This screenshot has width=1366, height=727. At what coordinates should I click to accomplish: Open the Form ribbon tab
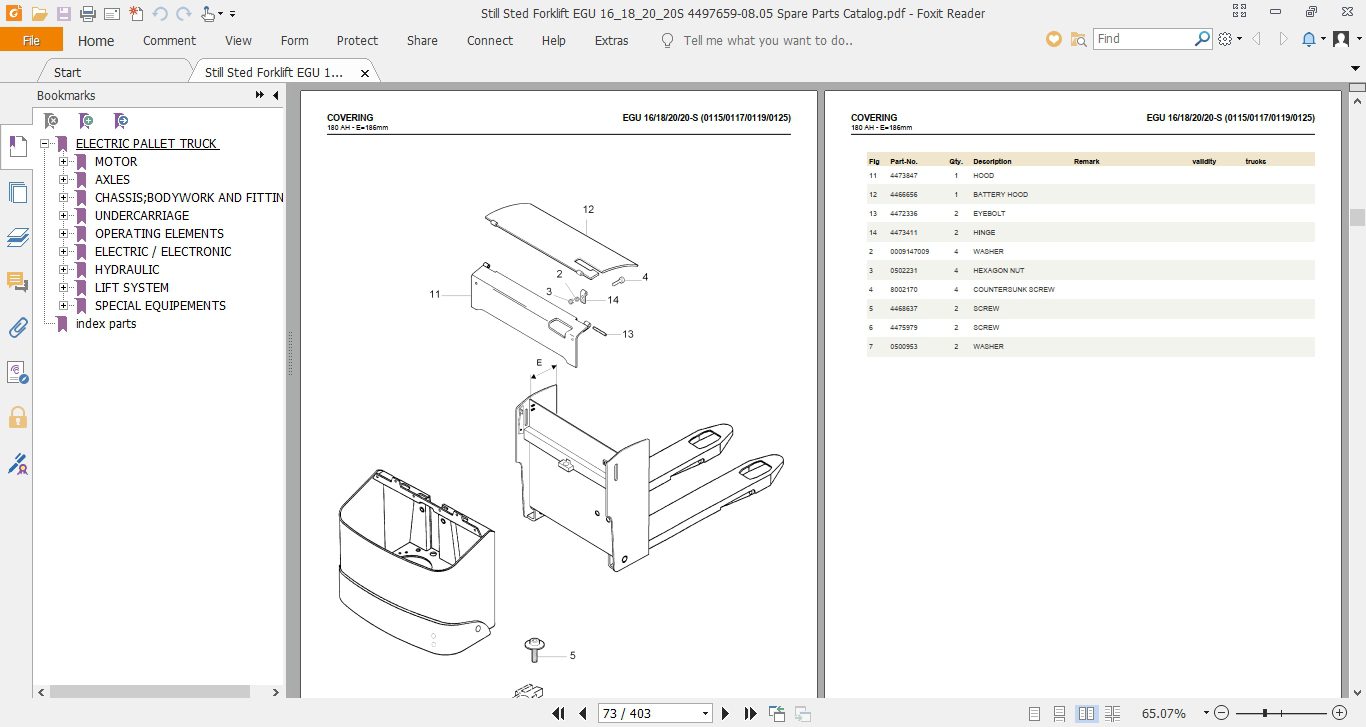click(x=294, y=41)
